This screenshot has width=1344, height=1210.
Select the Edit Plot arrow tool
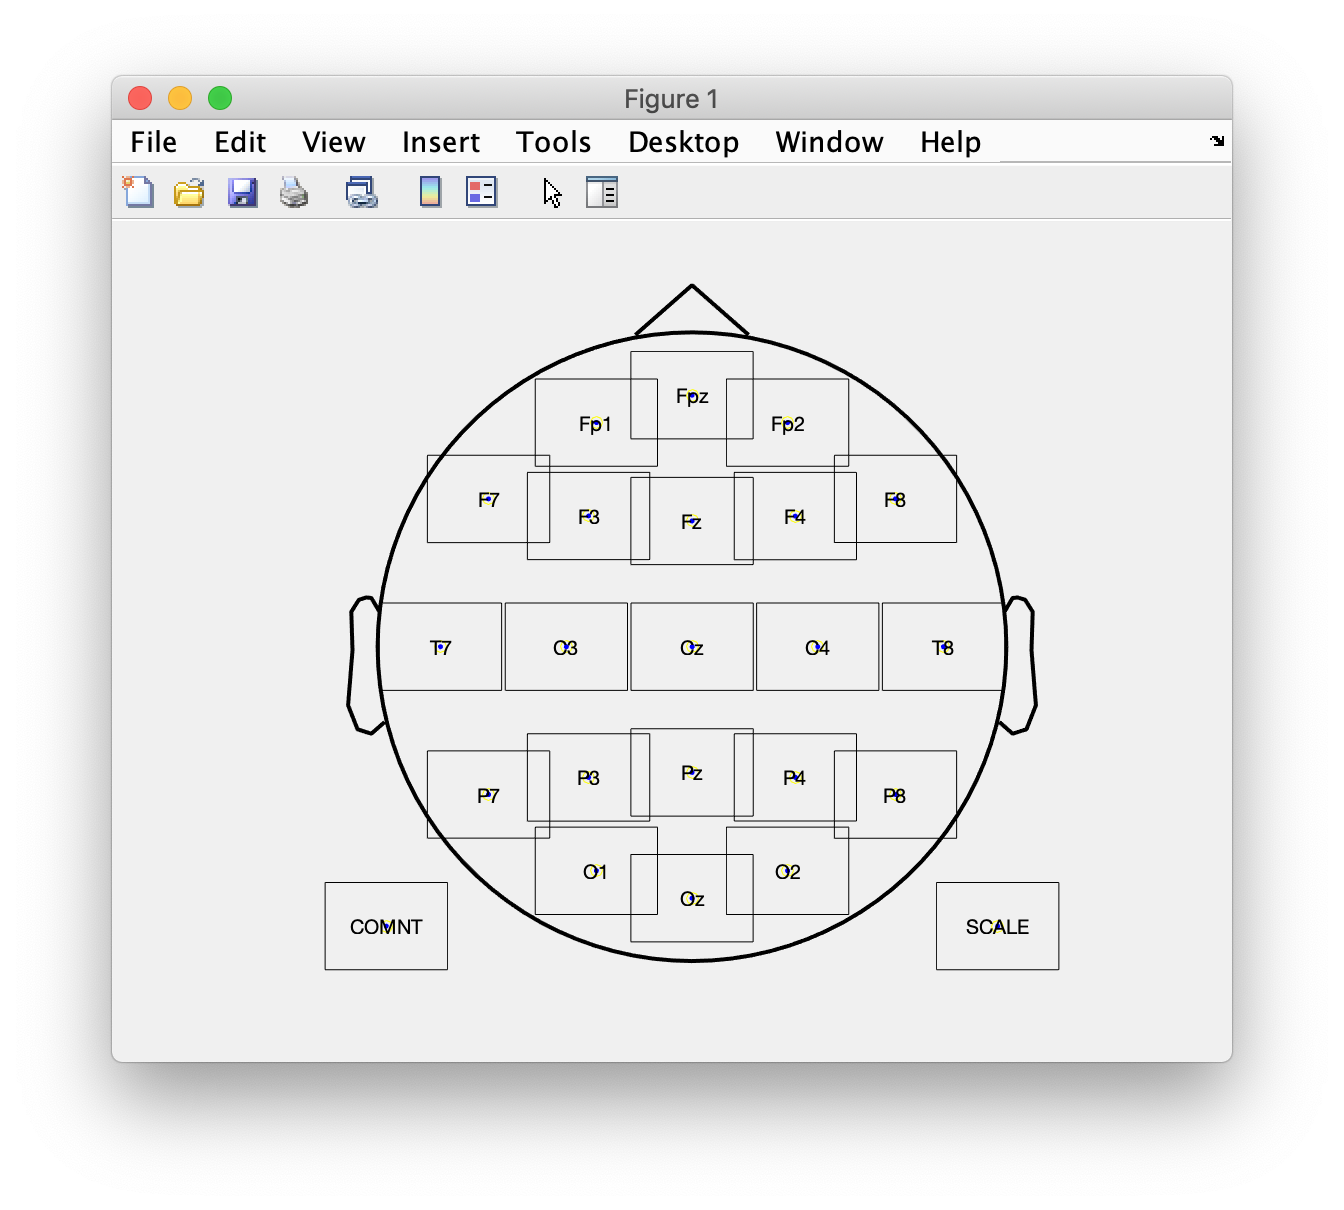pos(553,193)
